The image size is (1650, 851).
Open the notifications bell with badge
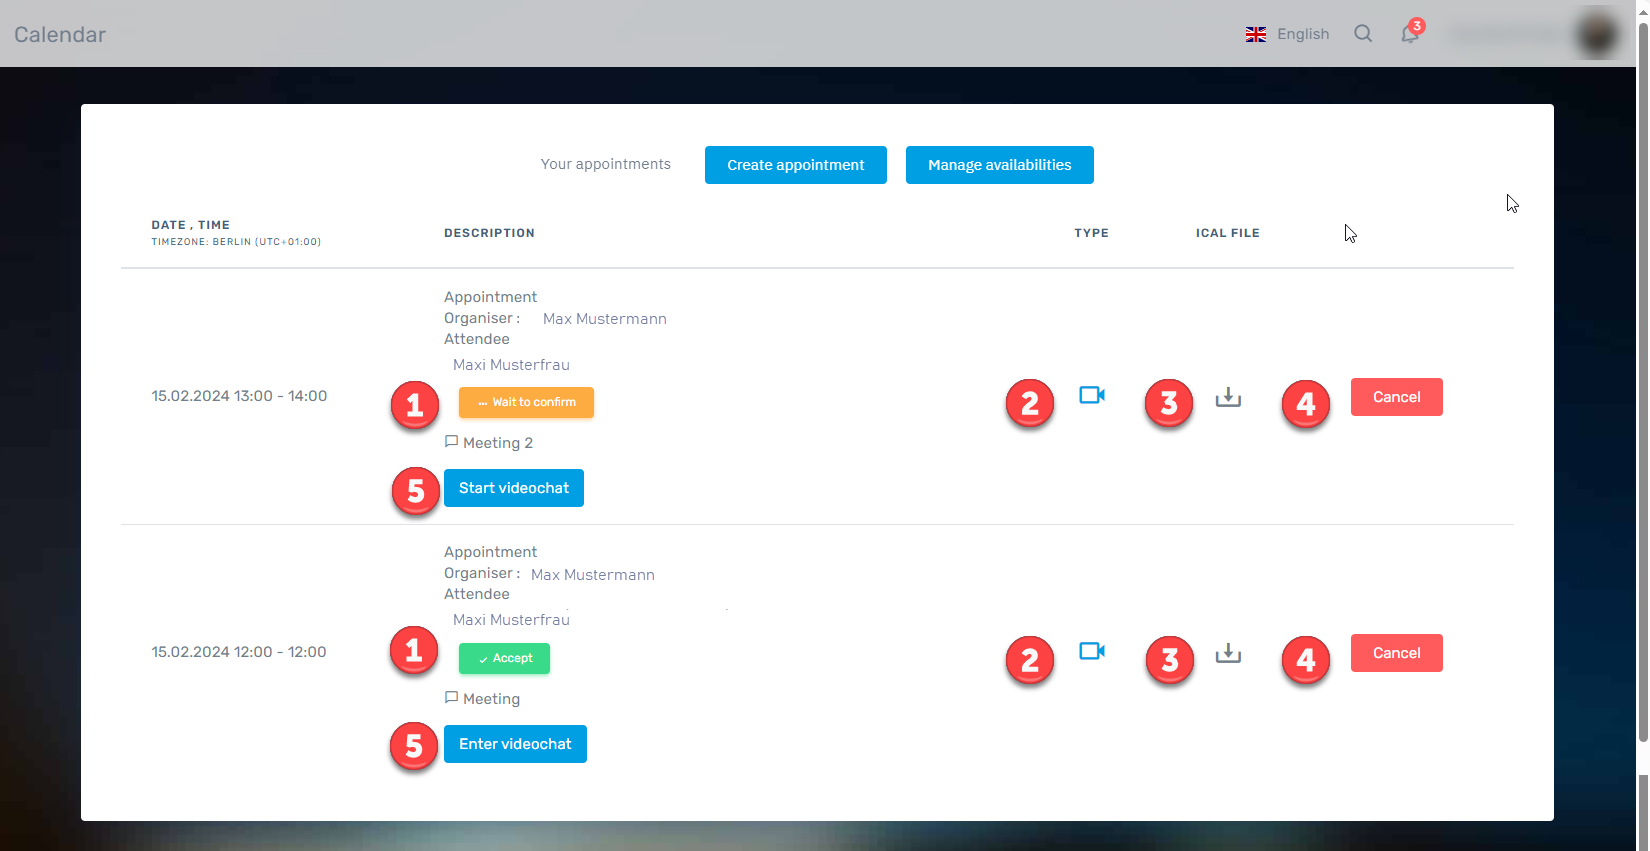[1410, 34]
